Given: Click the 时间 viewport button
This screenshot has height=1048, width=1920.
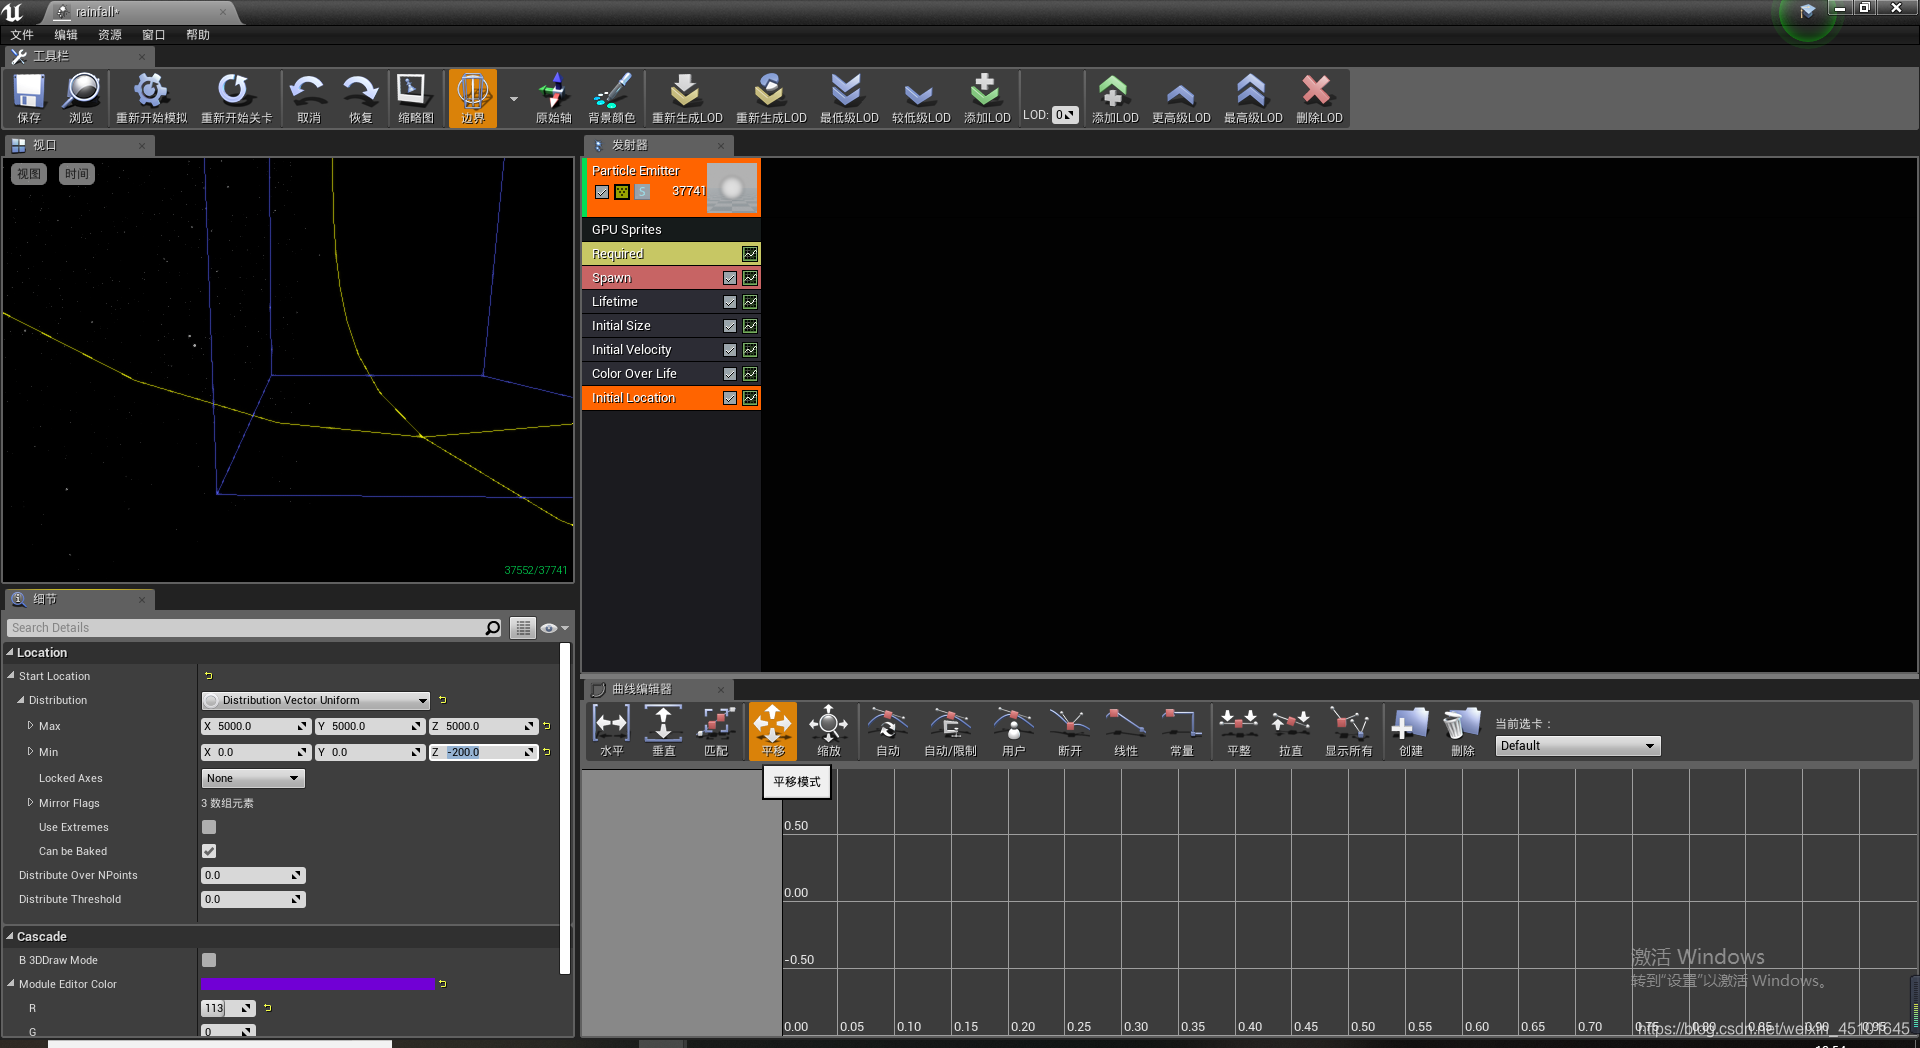Looking at the screenshot, I should tap(77, 174).
